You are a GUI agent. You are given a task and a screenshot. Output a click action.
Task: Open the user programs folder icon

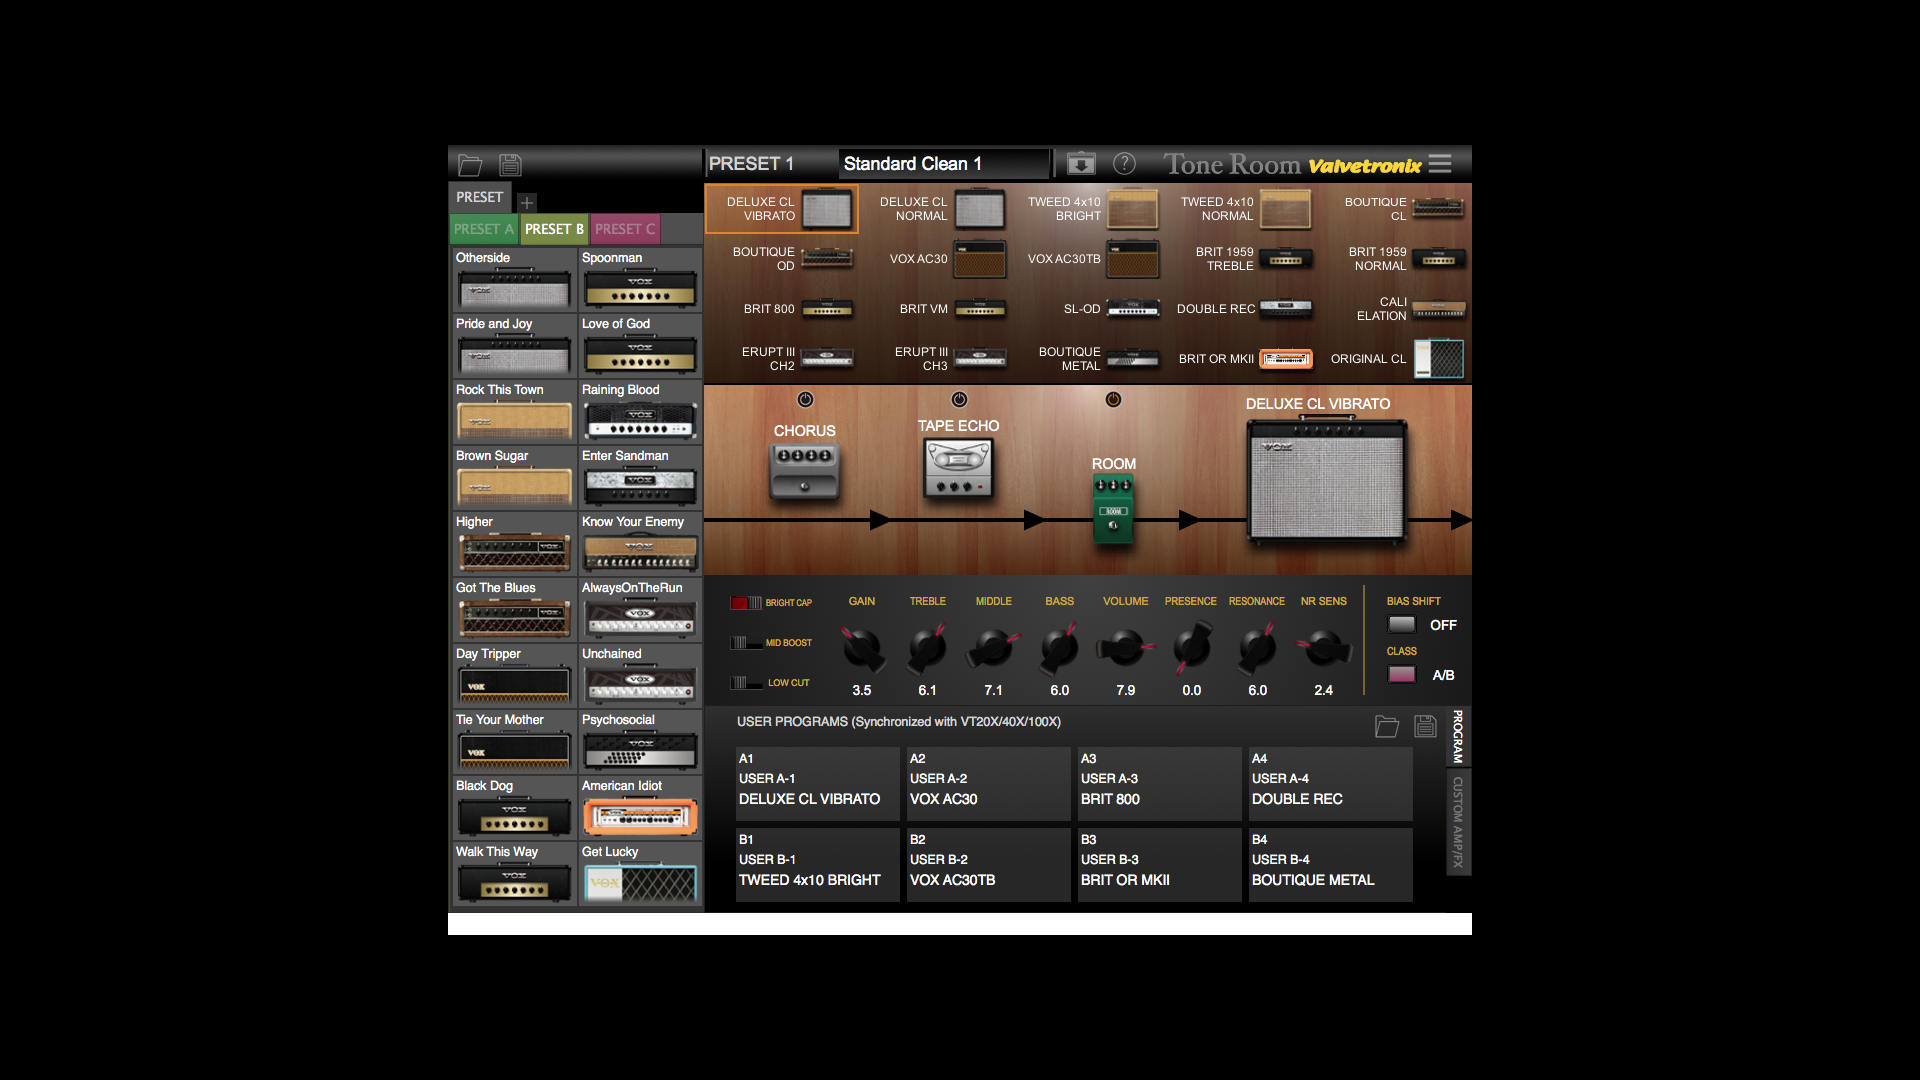(x=1387, y=727)
